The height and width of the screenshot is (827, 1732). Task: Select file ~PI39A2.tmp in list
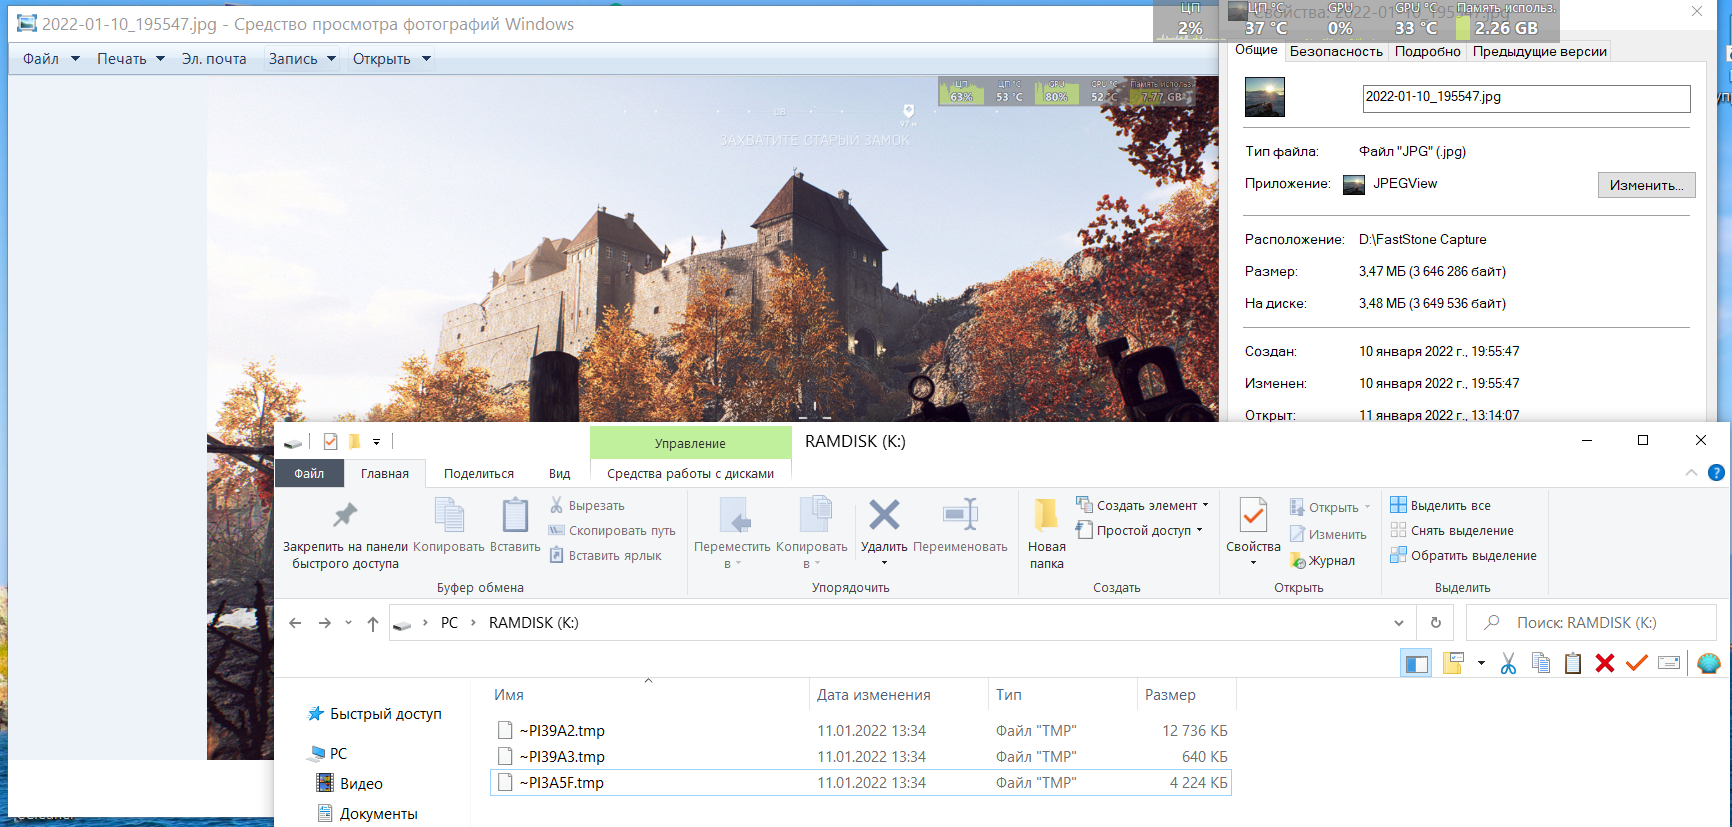click(861, 731)
